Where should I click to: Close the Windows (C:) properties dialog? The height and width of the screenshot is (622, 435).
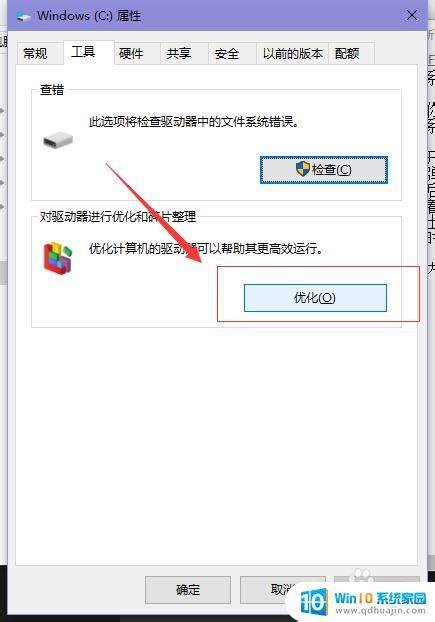click(x=412, y=15)
